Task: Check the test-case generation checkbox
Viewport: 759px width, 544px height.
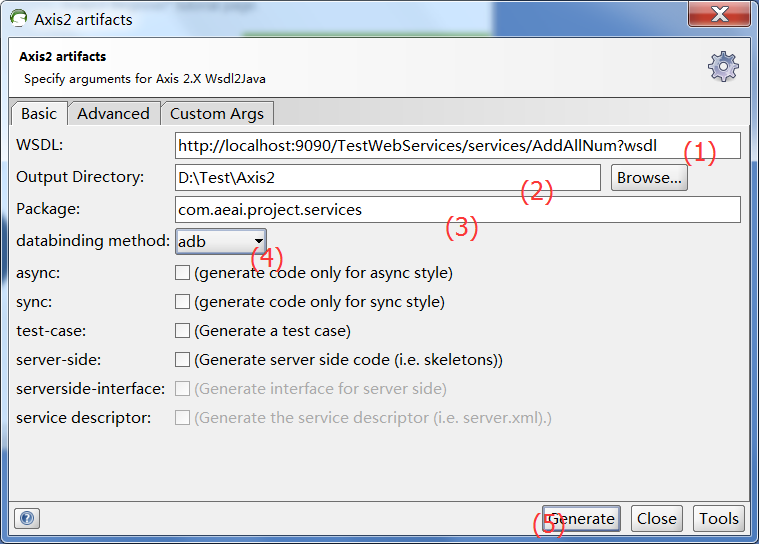Action: coord(182,331)
